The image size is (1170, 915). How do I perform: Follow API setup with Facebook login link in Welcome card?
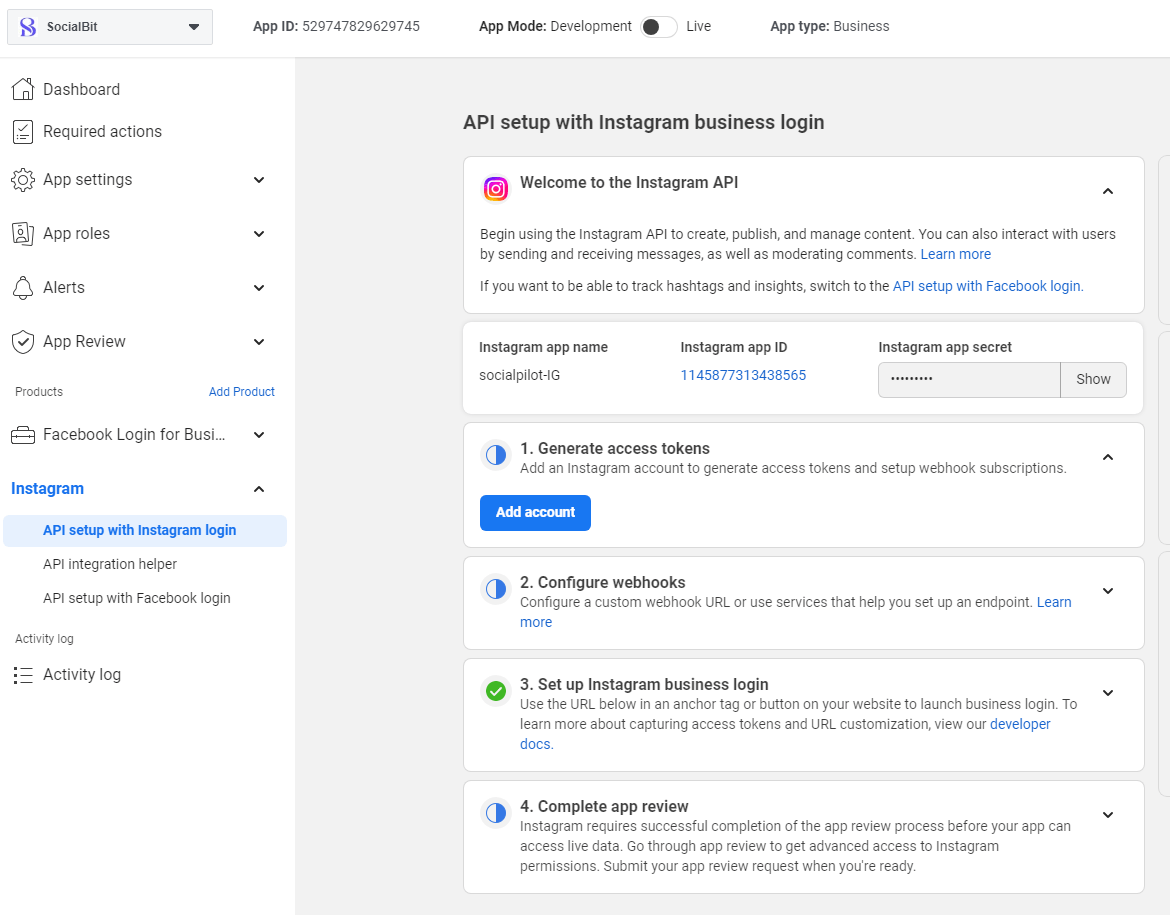(986, 286)
